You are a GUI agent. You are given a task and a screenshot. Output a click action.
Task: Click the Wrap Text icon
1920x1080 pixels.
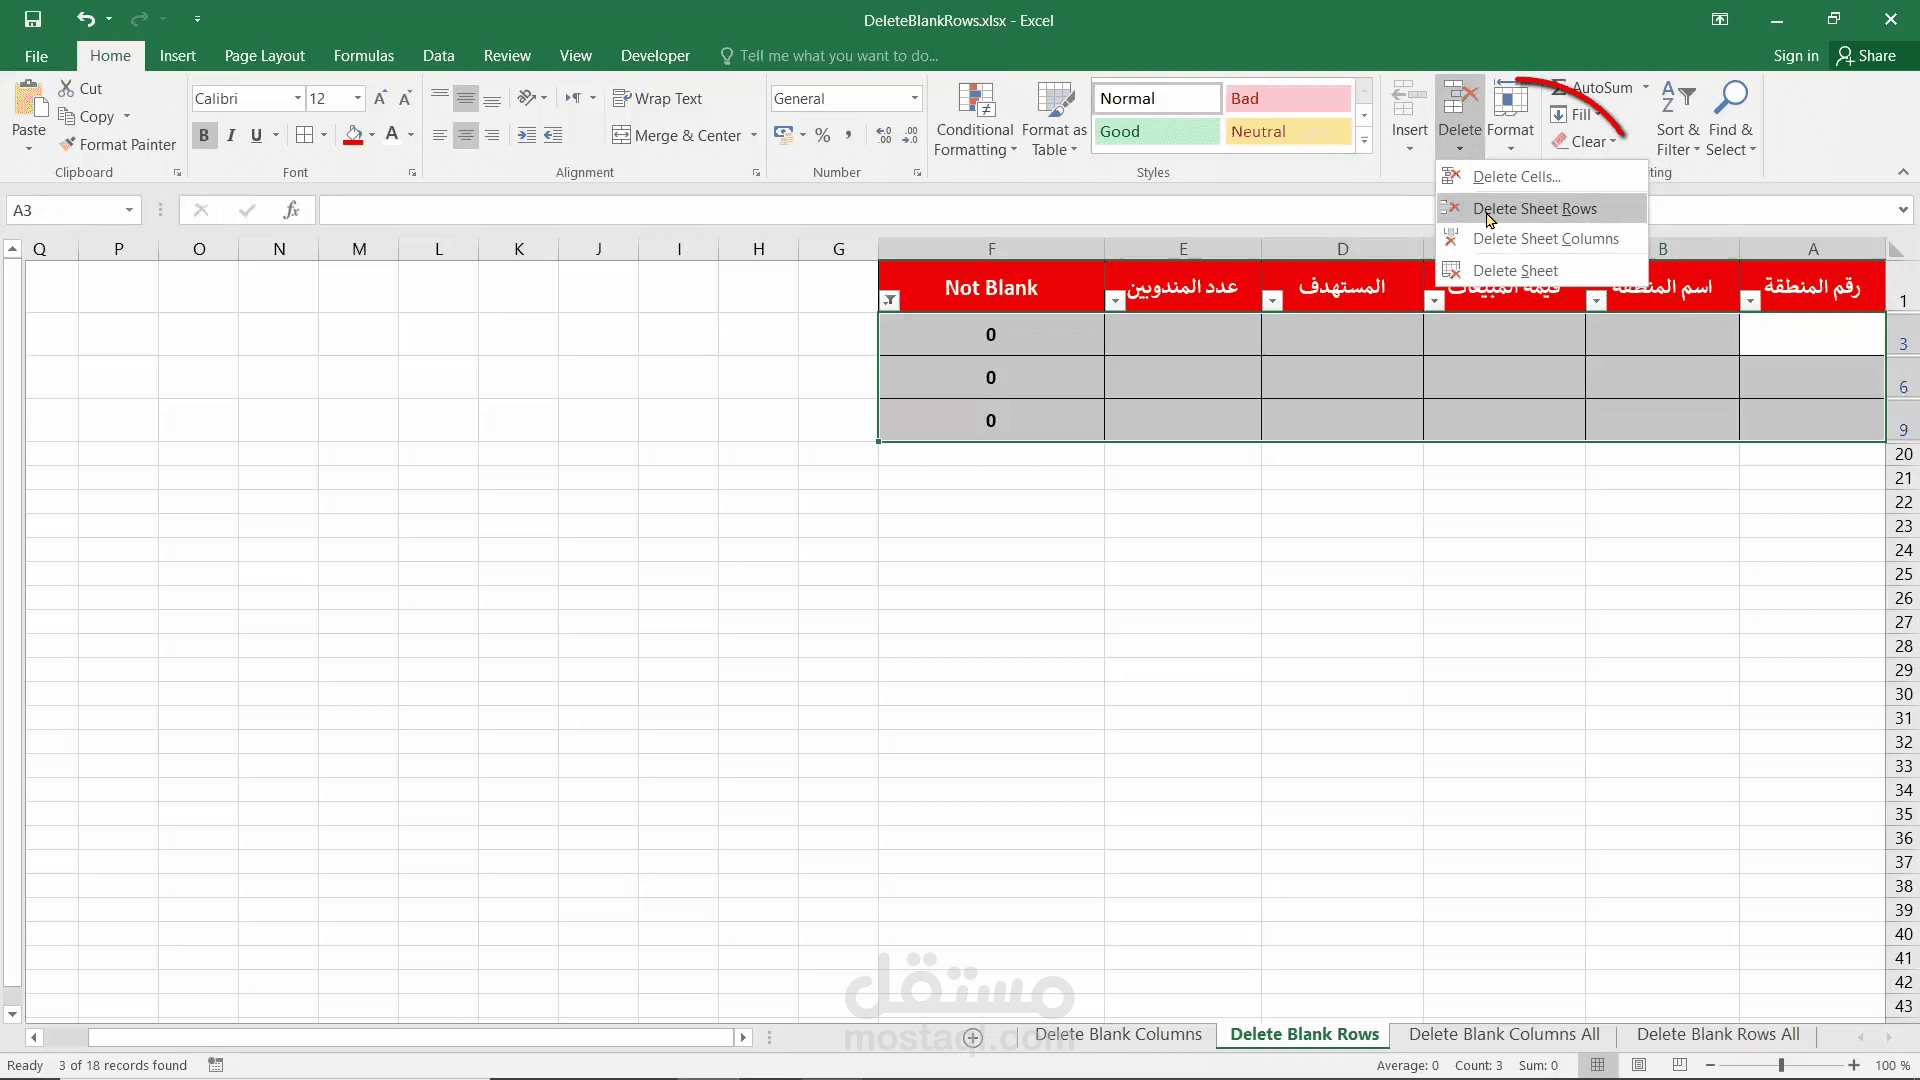[x=622, y=98]
